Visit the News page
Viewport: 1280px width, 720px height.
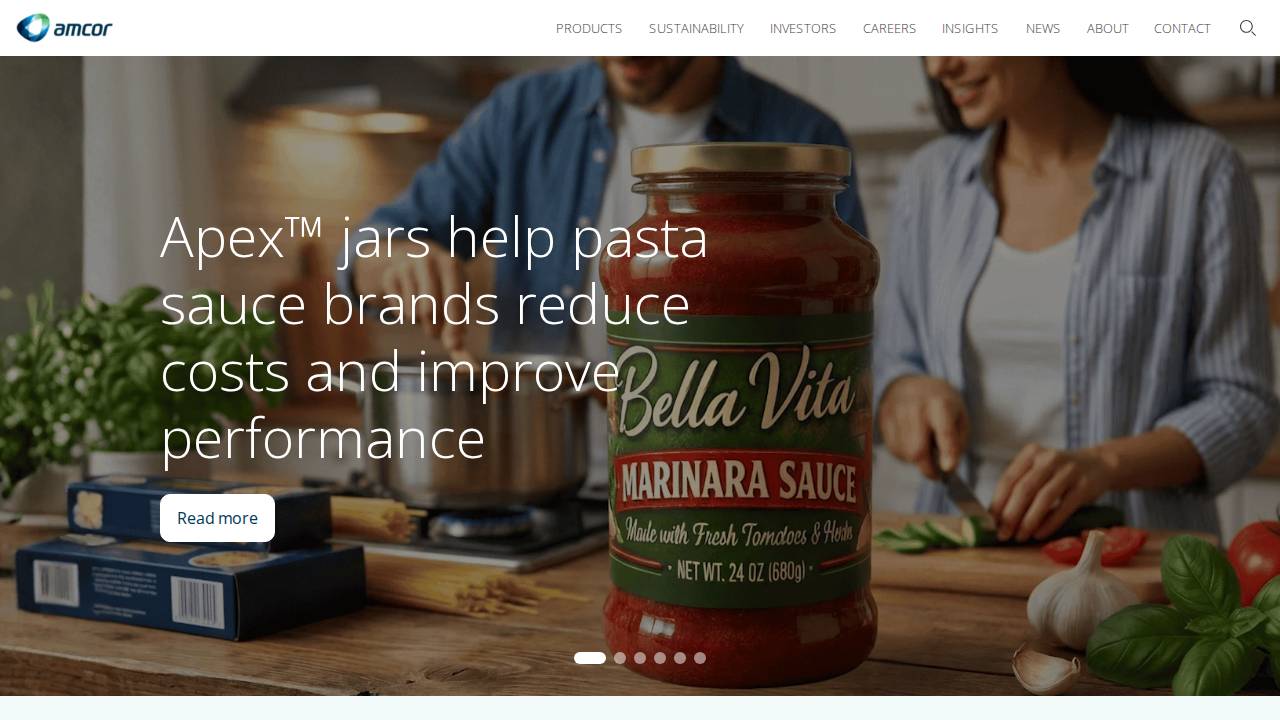pos(1043,28)
